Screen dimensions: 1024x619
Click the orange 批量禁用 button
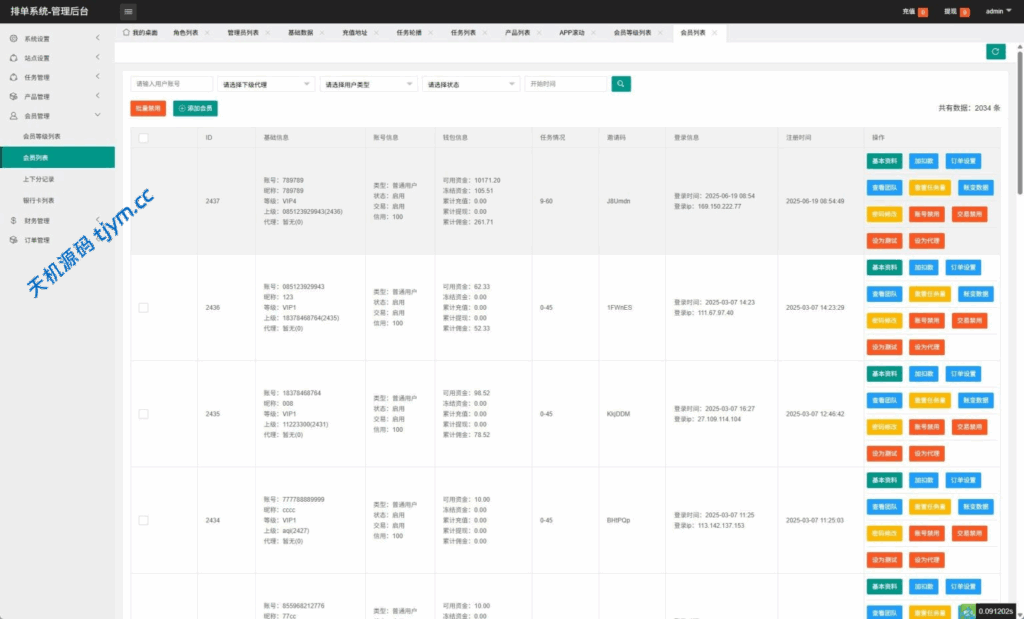148,108
